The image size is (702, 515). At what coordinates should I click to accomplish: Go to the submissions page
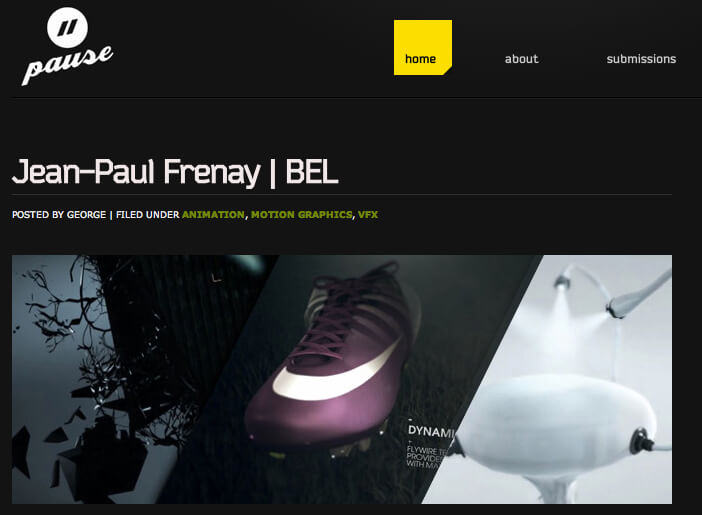tap(641, 59)
